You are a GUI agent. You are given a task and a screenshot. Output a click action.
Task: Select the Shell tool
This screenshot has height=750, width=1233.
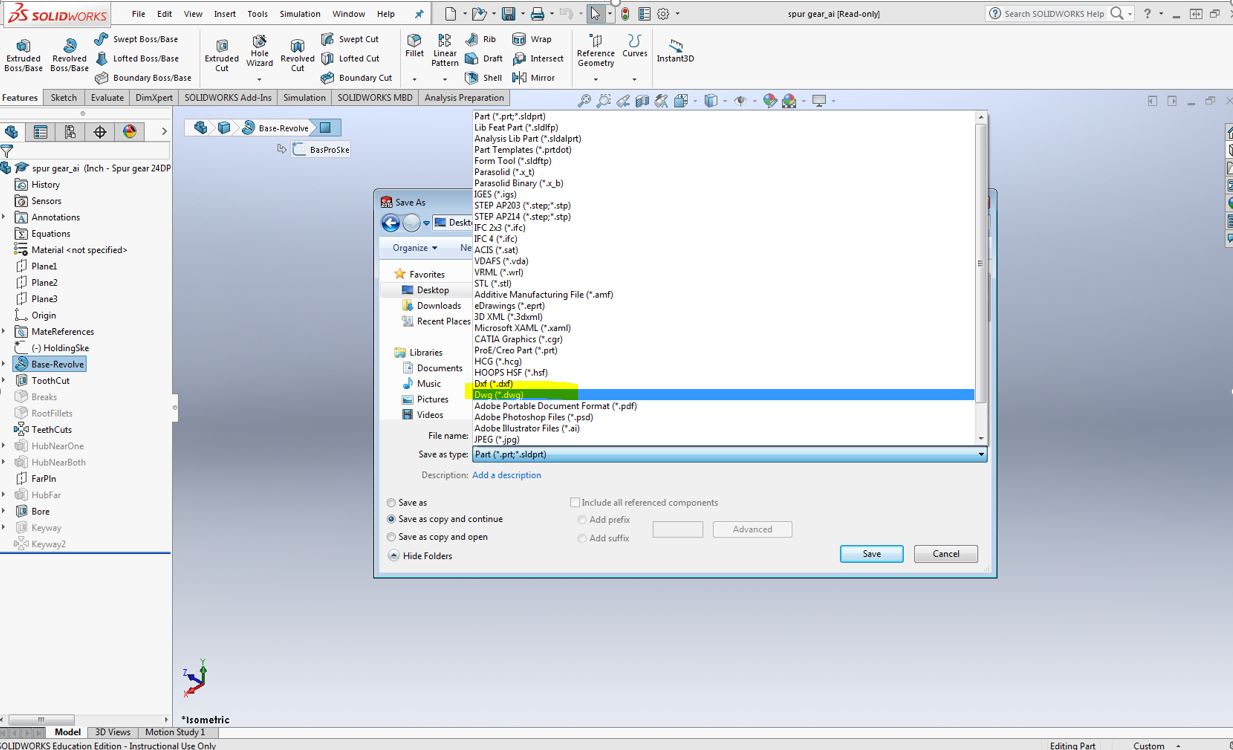[484, 77]
